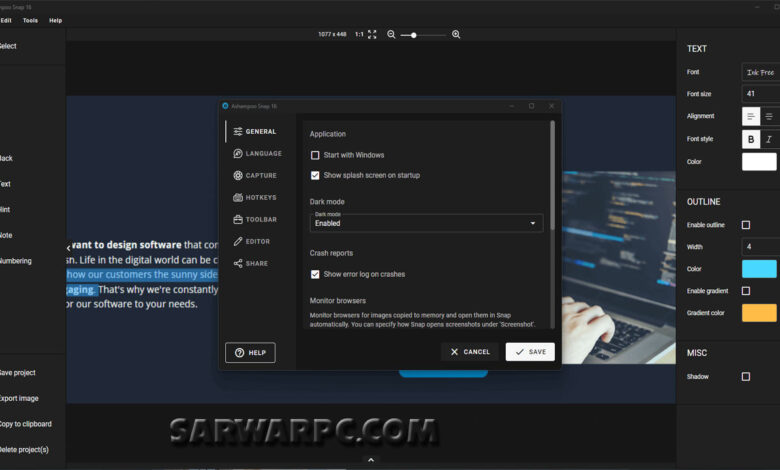Viewport: 780px width, 470px height.
Task: Toggle bold font style
Action: pos(751,139)
